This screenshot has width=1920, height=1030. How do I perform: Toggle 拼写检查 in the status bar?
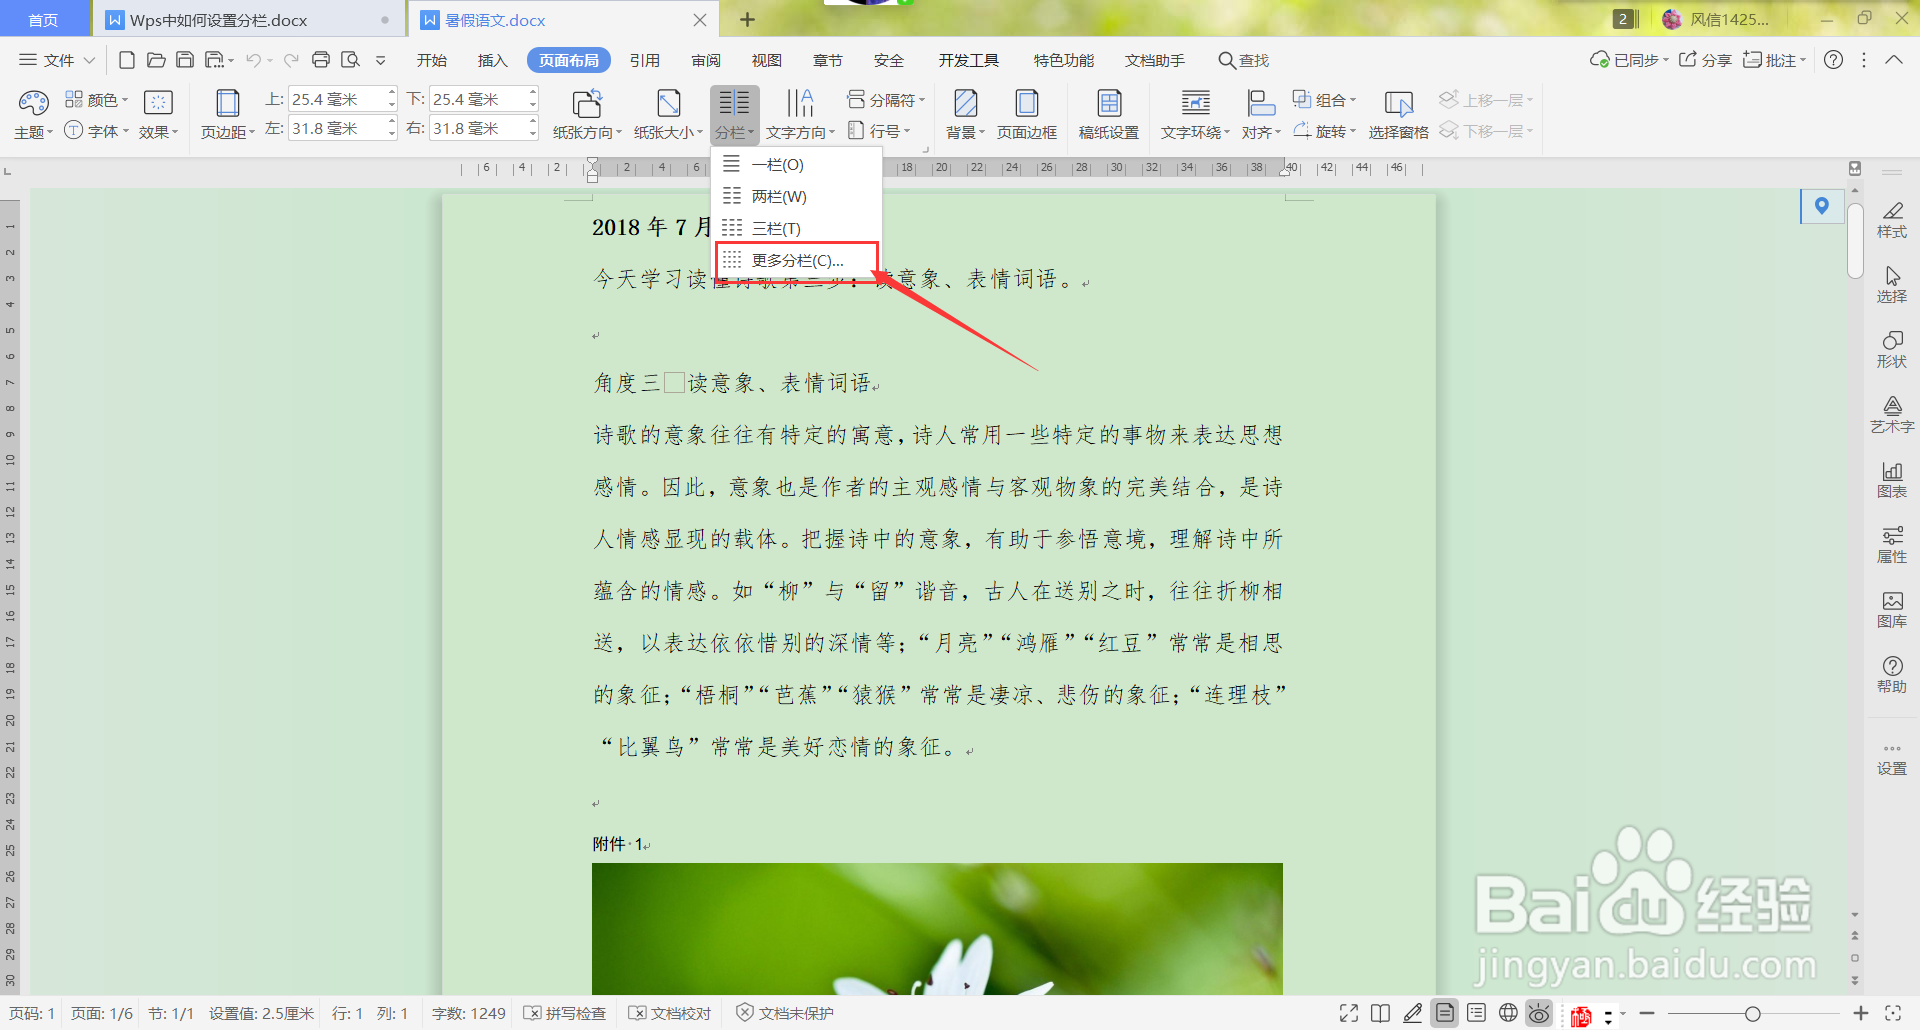tap(565, 1013)
